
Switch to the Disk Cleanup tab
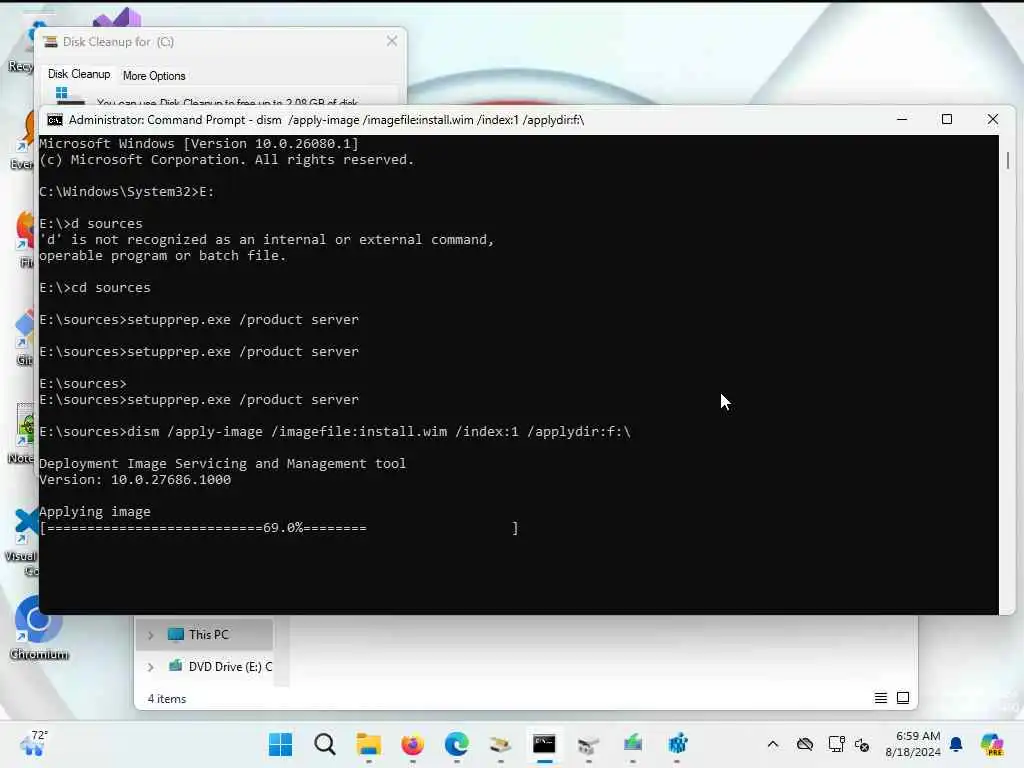(79, 74)
